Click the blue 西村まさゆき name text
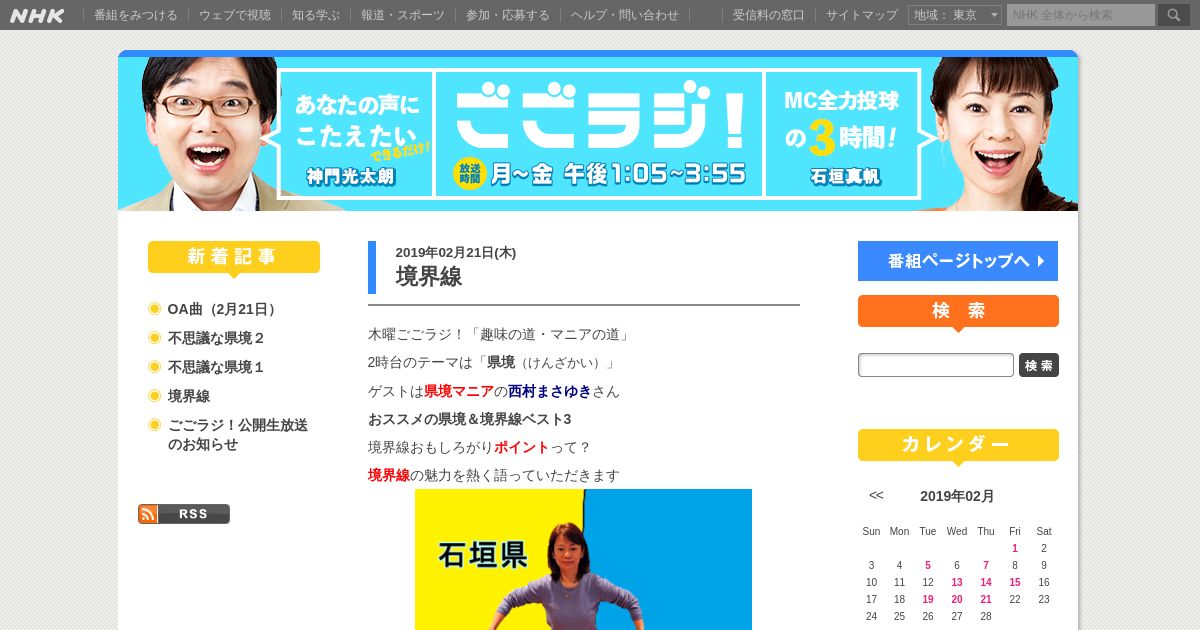This screenshot has height=630, width=1200. (x=550, y=391)
